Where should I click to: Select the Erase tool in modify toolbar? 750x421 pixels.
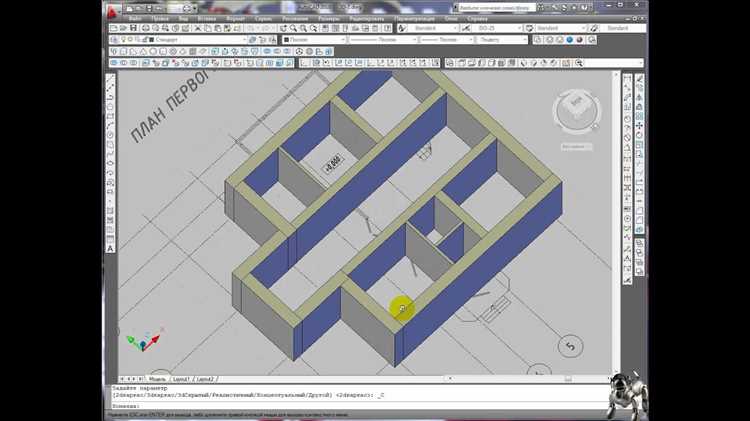pyautogui.click(x=640, y=79)
